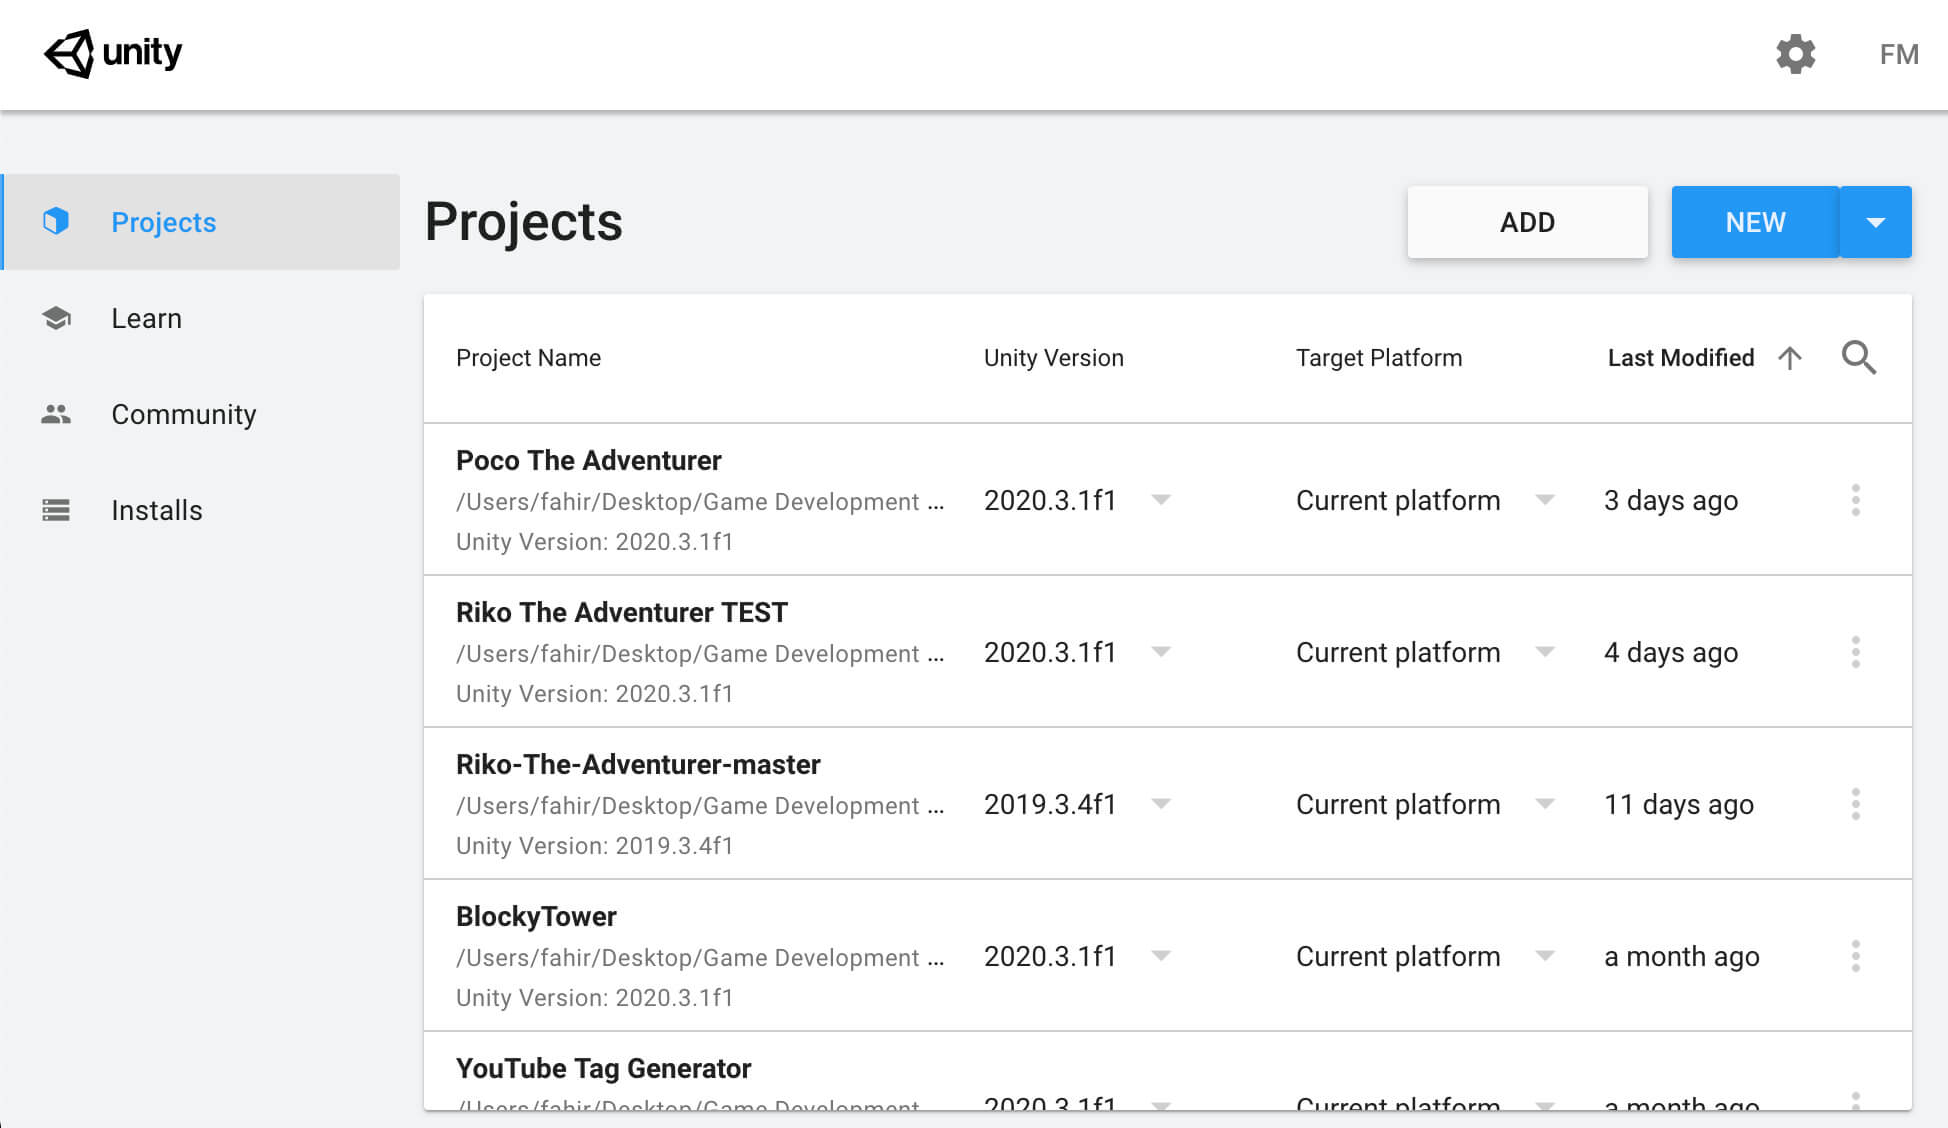This screenshot has height=1128, width=1948.
Task: Click the '3 days ago' modified value
Action: pyautogui.click(x=1671, y=501)
